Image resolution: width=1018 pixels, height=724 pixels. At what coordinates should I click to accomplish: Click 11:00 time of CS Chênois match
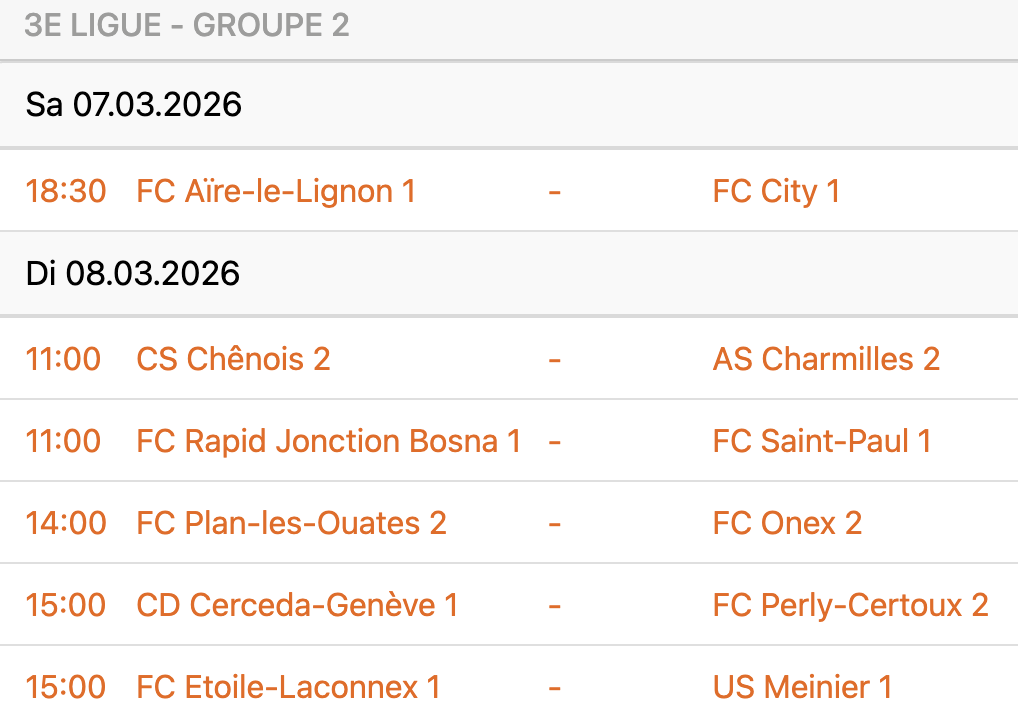(63, 359)
